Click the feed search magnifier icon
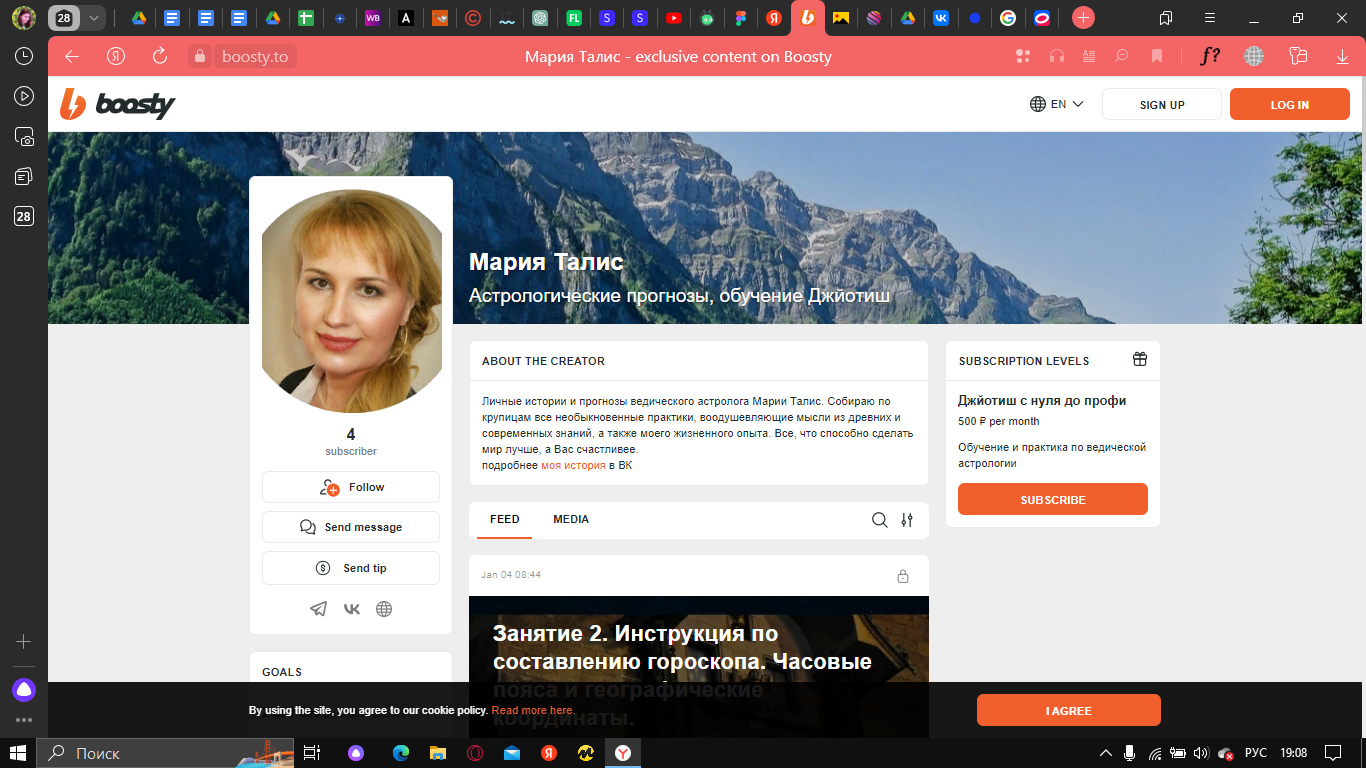Image resolution: width=1366 pixels, height=768 pixels. click(879, 520)
